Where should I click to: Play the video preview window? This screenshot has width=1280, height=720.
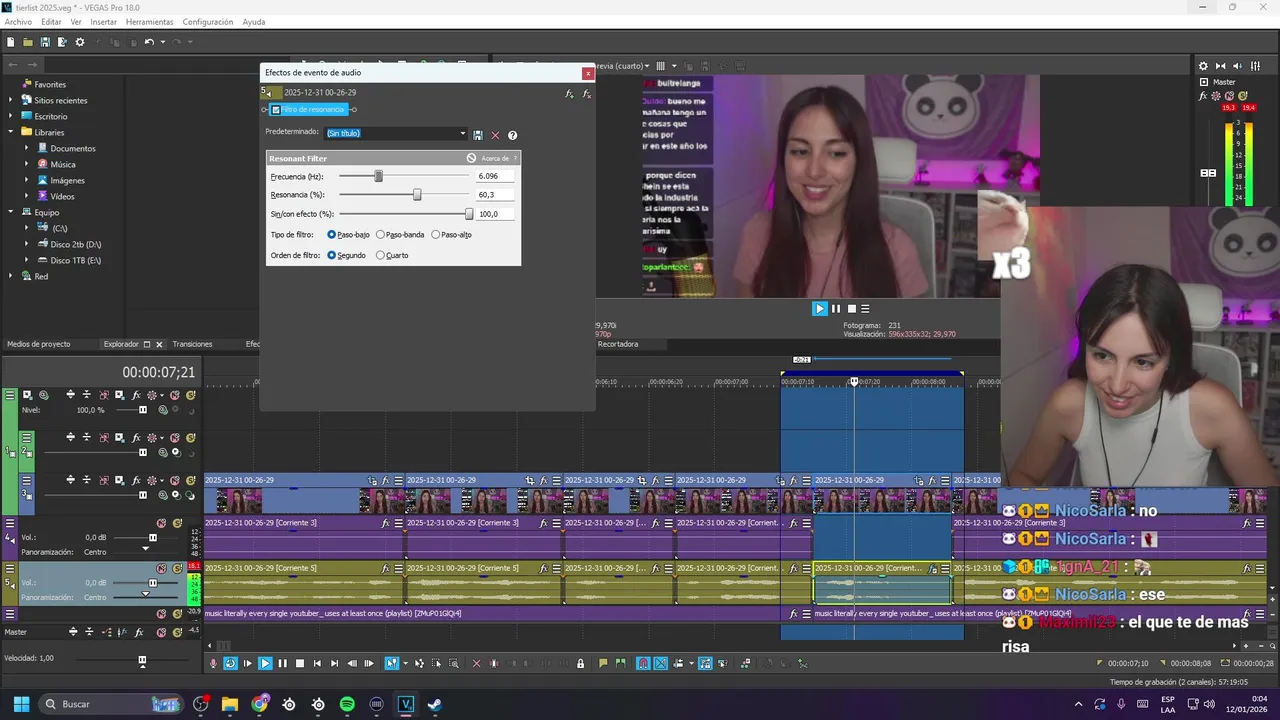coord(820,308)
